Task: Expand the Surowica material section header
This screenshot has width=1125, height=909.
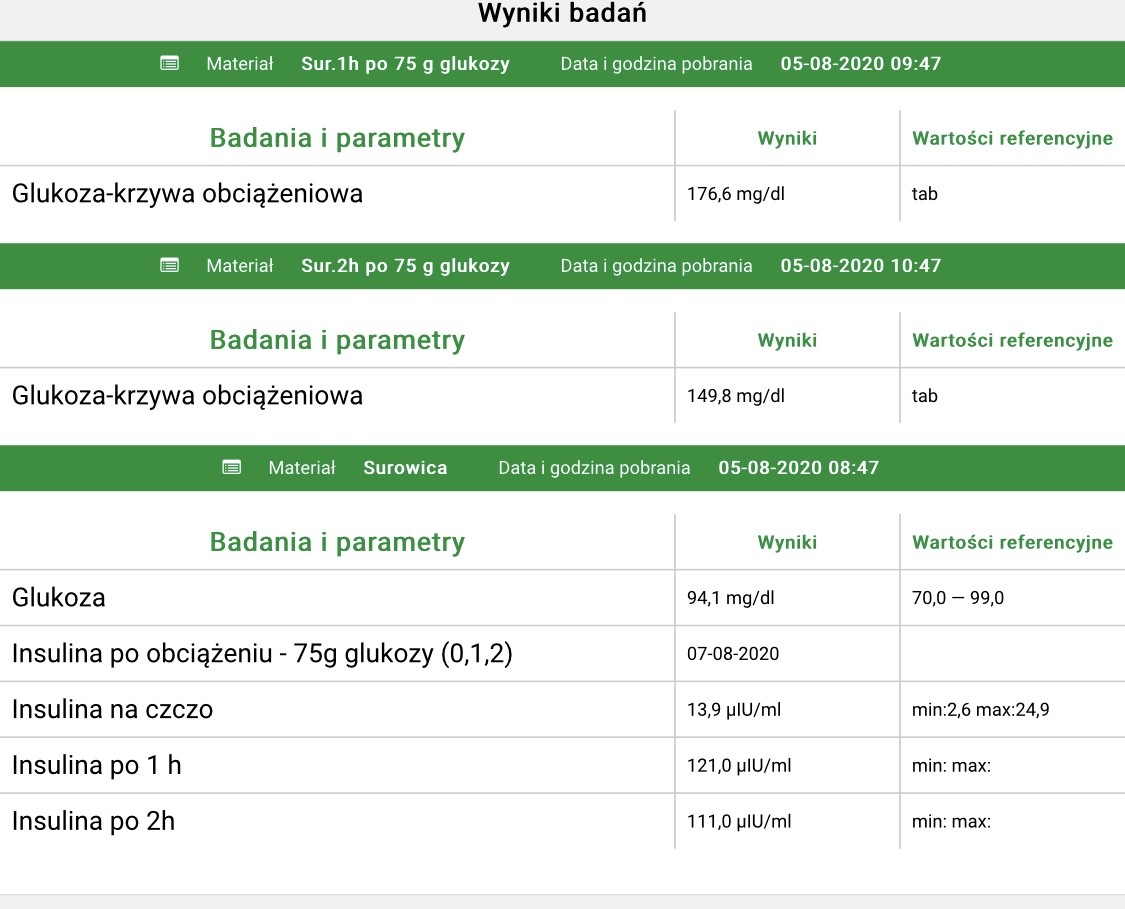Action: coord(405,468)
